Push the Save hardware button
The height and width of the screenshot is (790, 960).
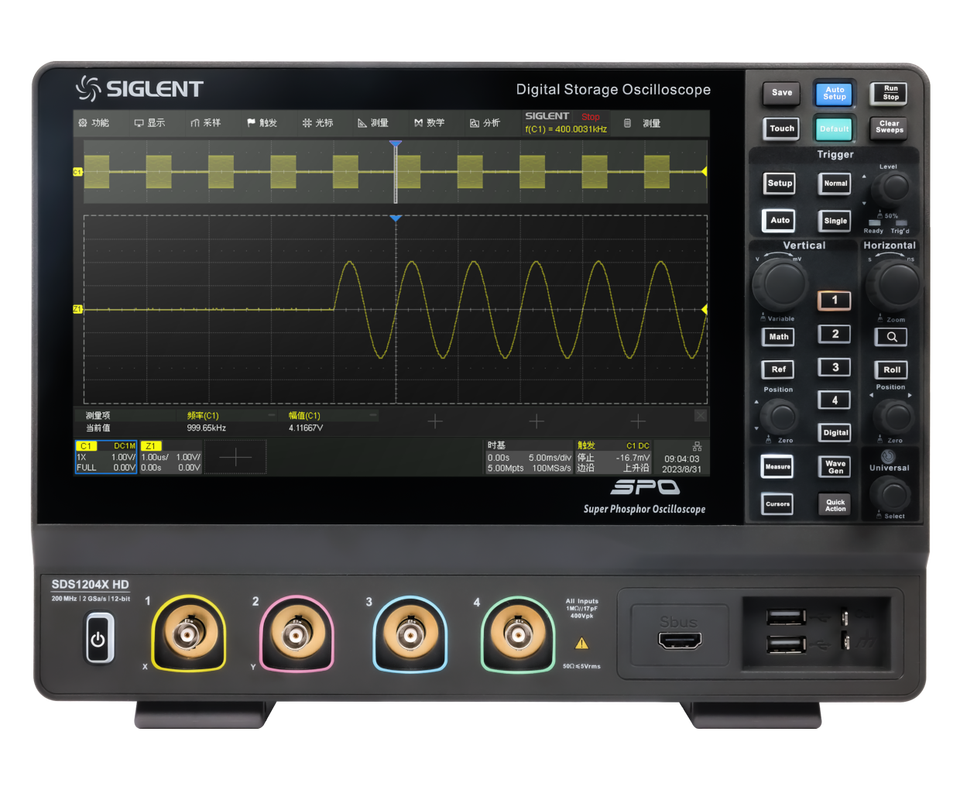pyautogui.click(x=781, y=93)
